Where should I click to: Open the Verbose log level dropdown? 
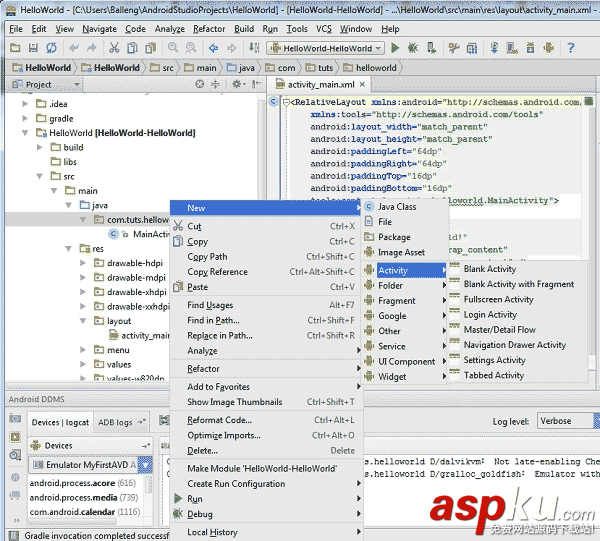(x=568, y=421)
